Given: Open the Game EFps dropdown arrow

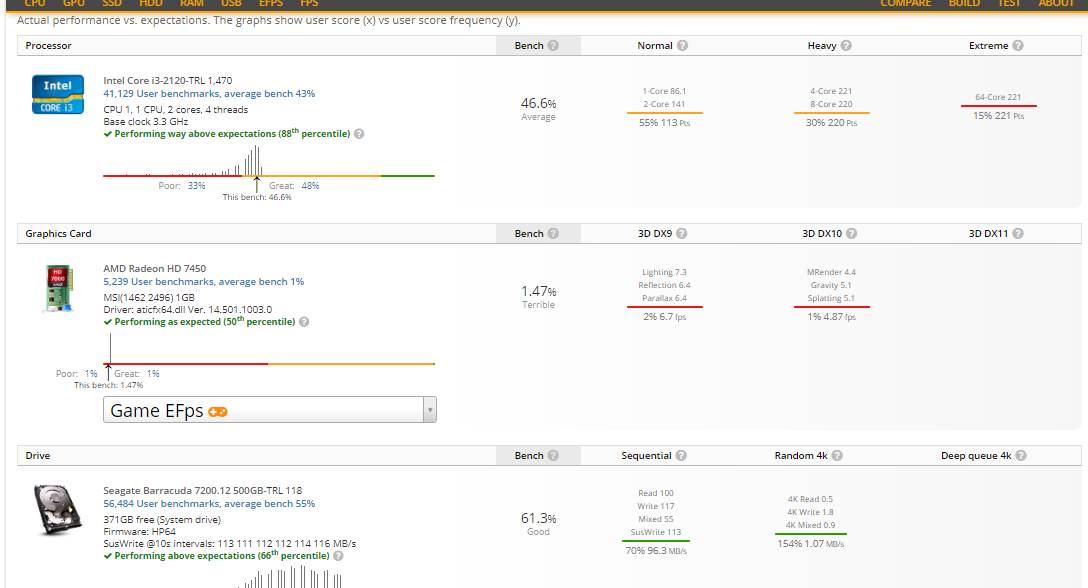Looking at the screenshot, I should click(430, 410).
